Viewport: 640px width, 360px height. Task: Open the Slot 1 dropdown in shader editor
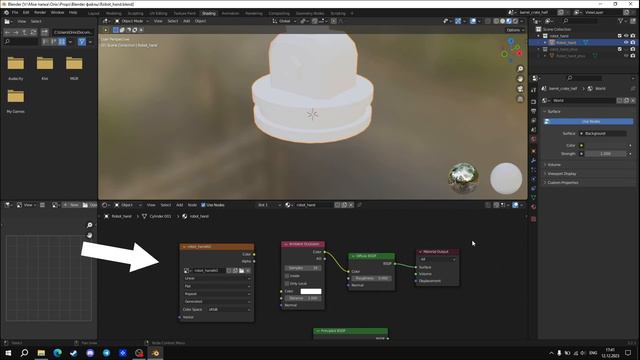269,205
